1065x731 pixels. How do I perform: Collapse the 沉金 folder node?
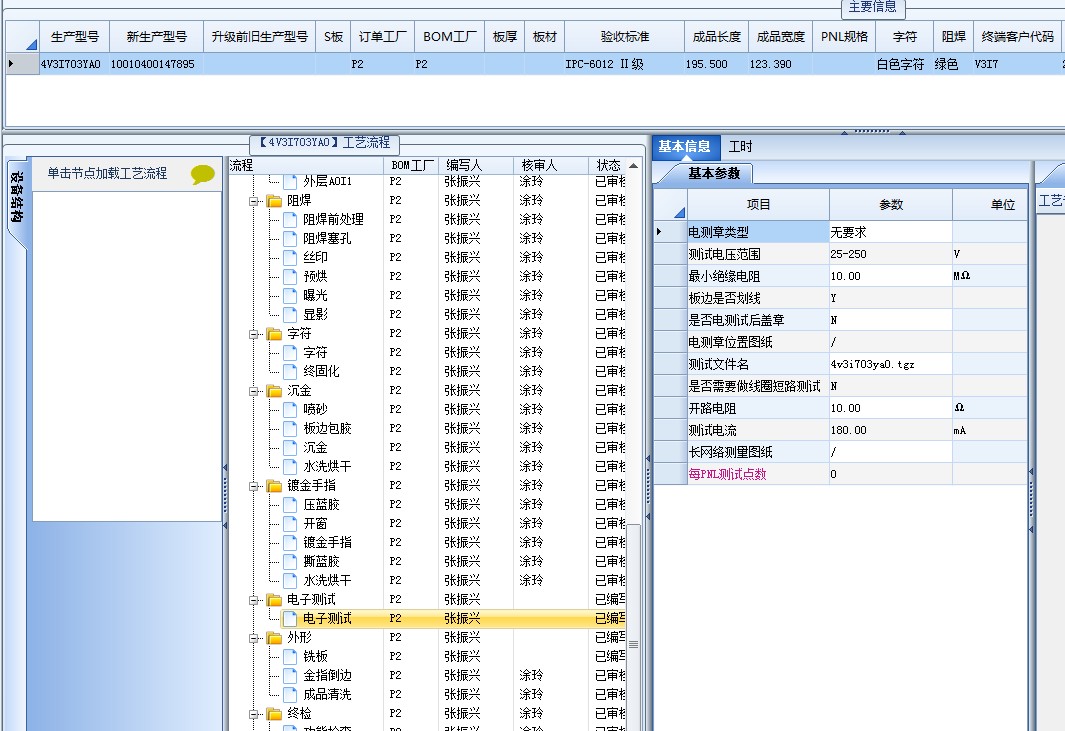[253, 391]
